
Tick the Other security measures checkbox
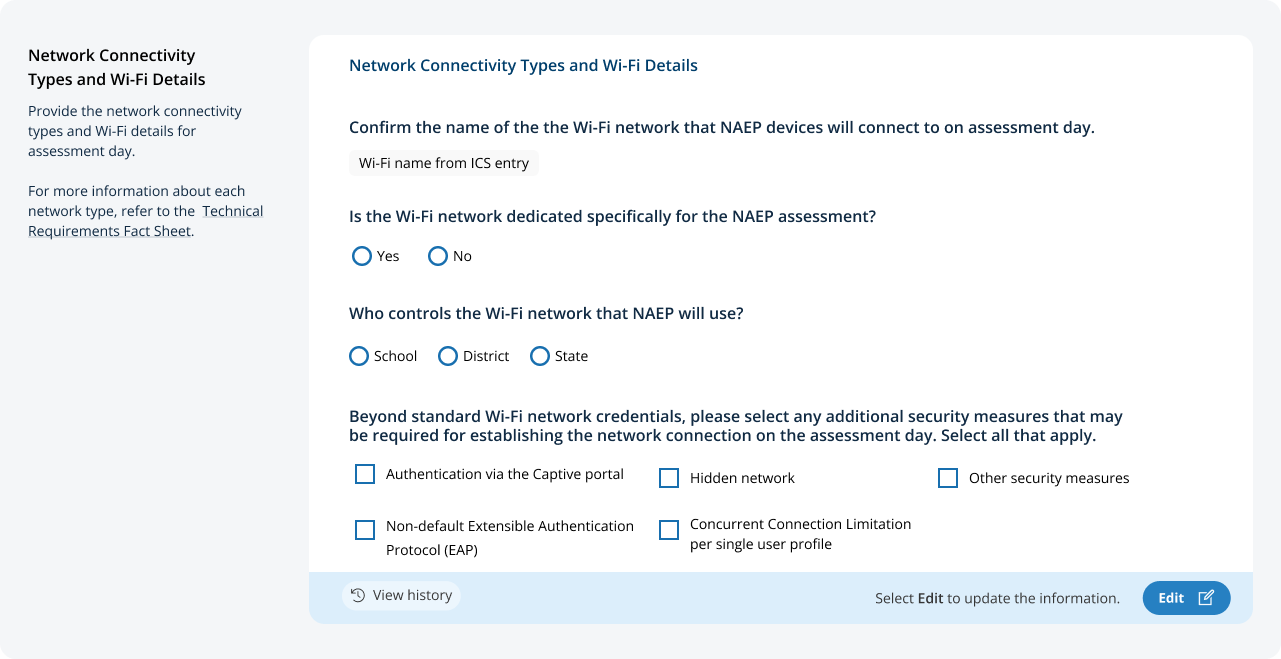click(x=948, y=478)
